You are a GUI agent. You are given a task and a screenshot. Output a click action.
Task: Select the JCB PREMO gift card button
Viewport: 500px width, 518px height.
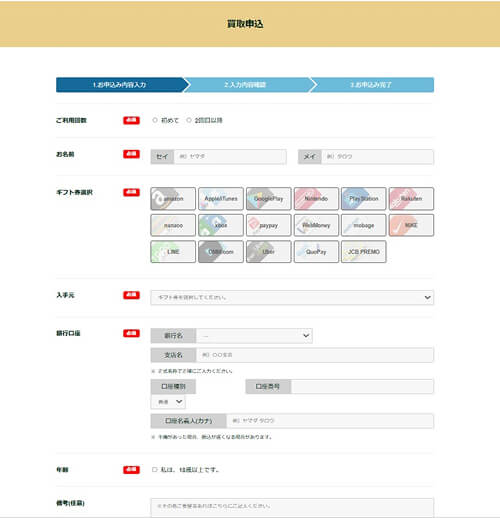[364, 252]
